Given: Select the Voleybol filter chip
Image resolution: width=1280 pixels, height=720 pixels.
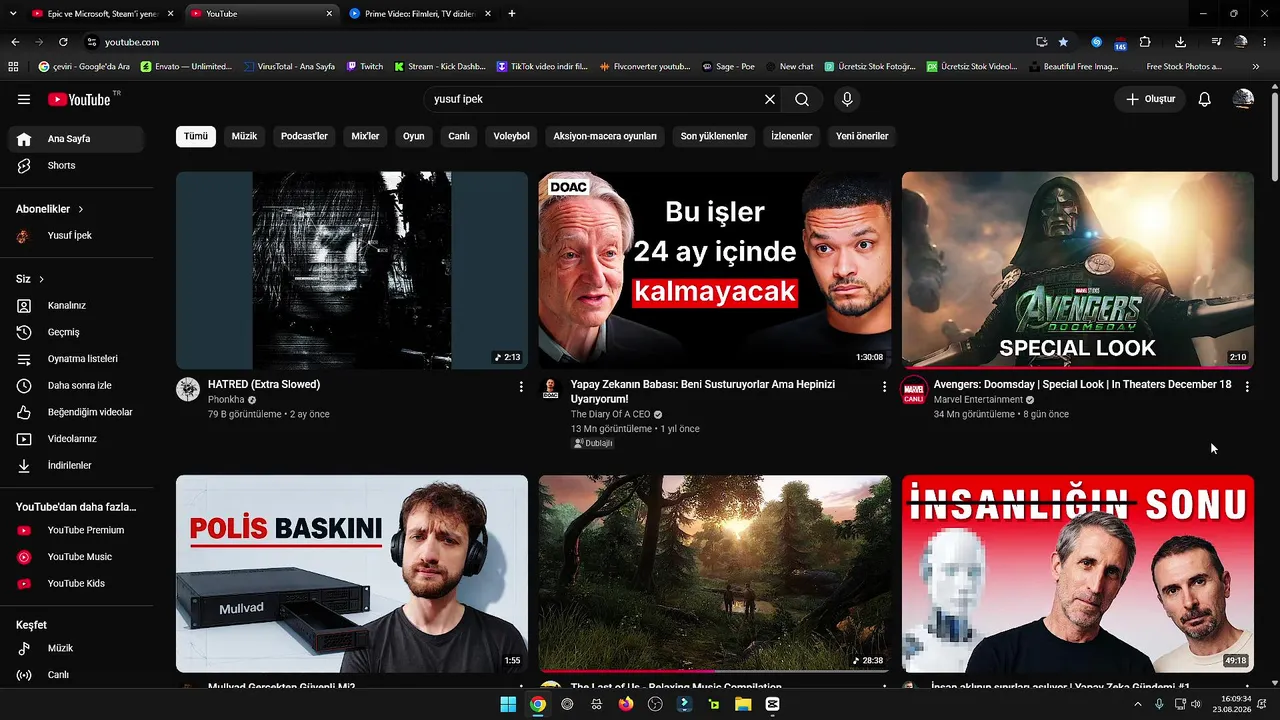Looking at the screenshot, I should pos(511,136).
